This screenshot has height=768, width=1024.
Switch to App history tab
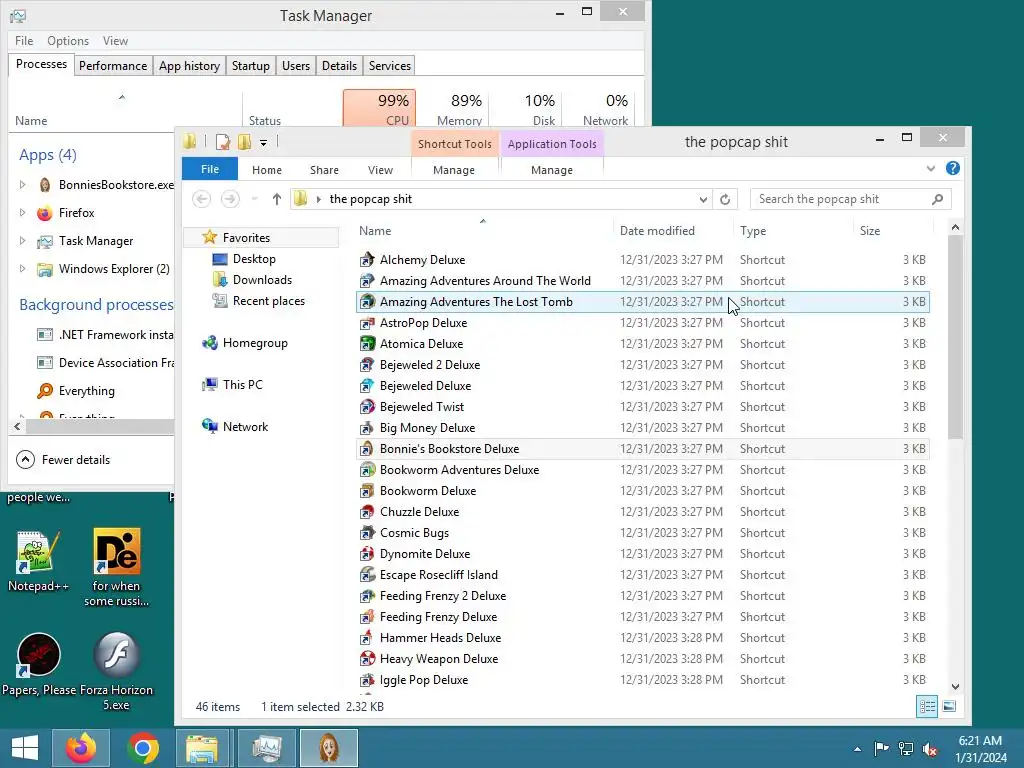(x=189, y=66)
